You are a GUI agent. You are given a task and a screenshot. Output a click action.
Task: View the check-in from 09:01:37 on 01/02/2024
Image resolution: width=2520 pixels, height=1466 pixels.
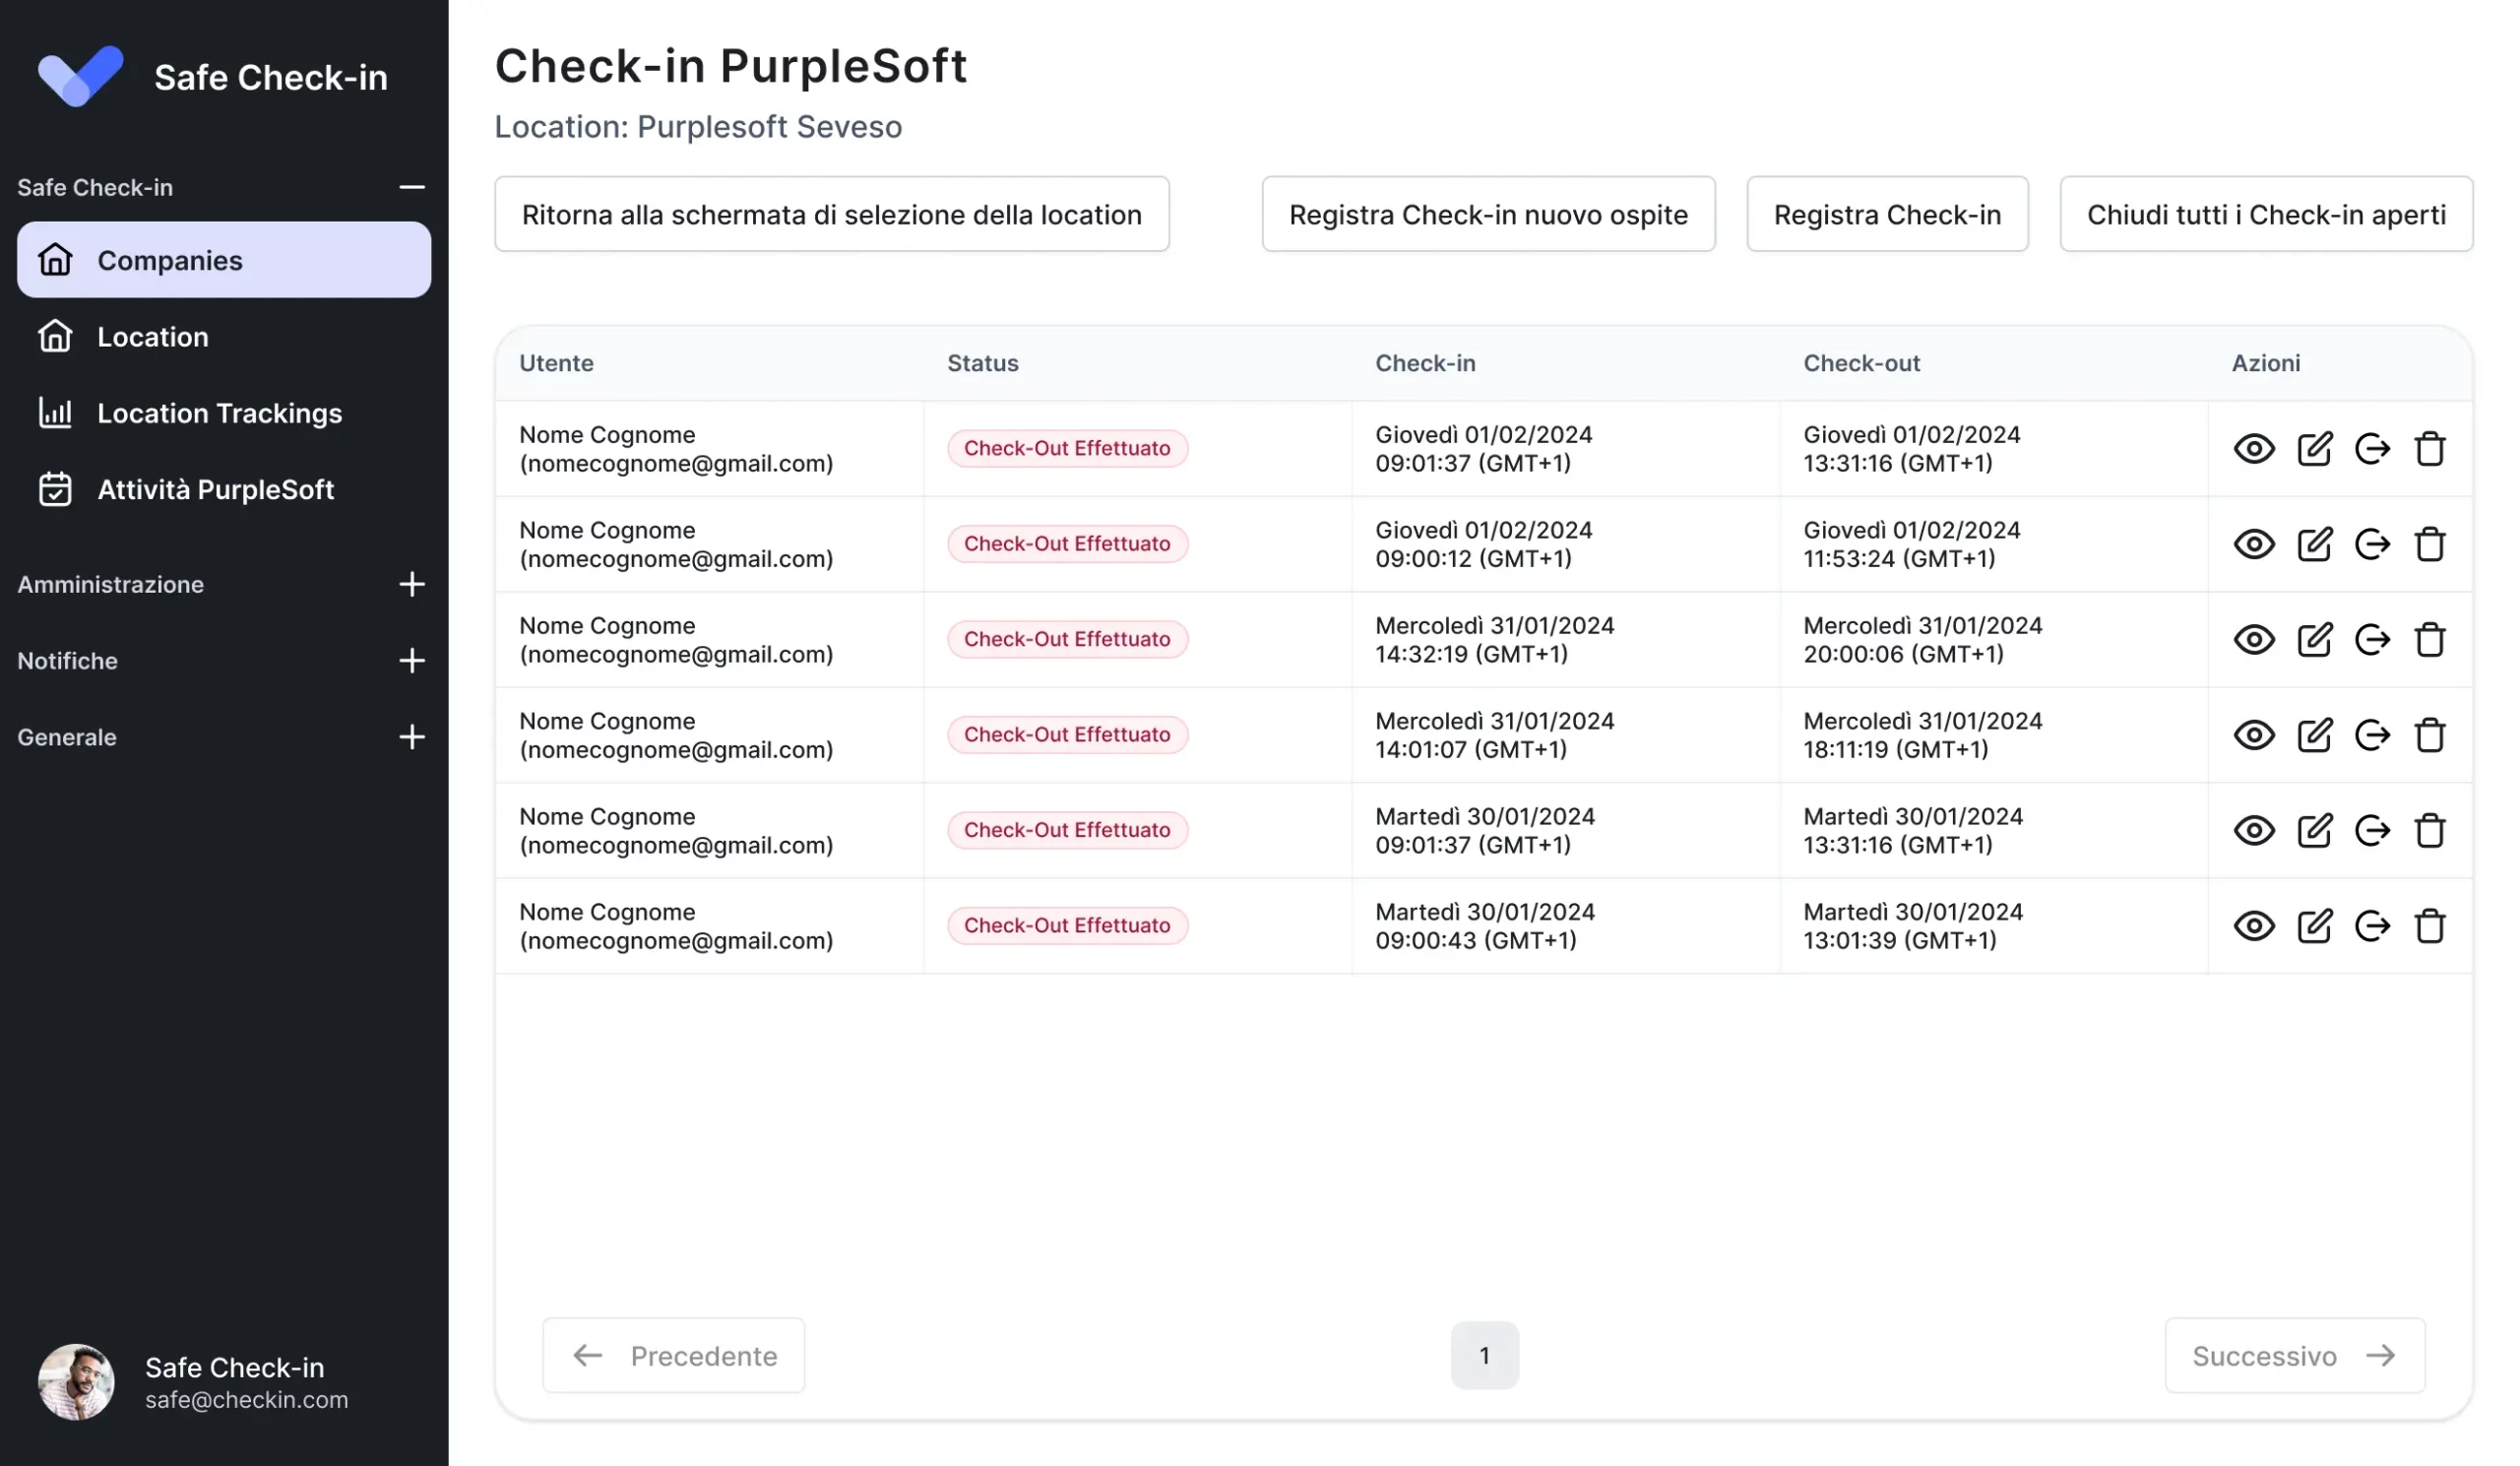(x=2254, y=449)
